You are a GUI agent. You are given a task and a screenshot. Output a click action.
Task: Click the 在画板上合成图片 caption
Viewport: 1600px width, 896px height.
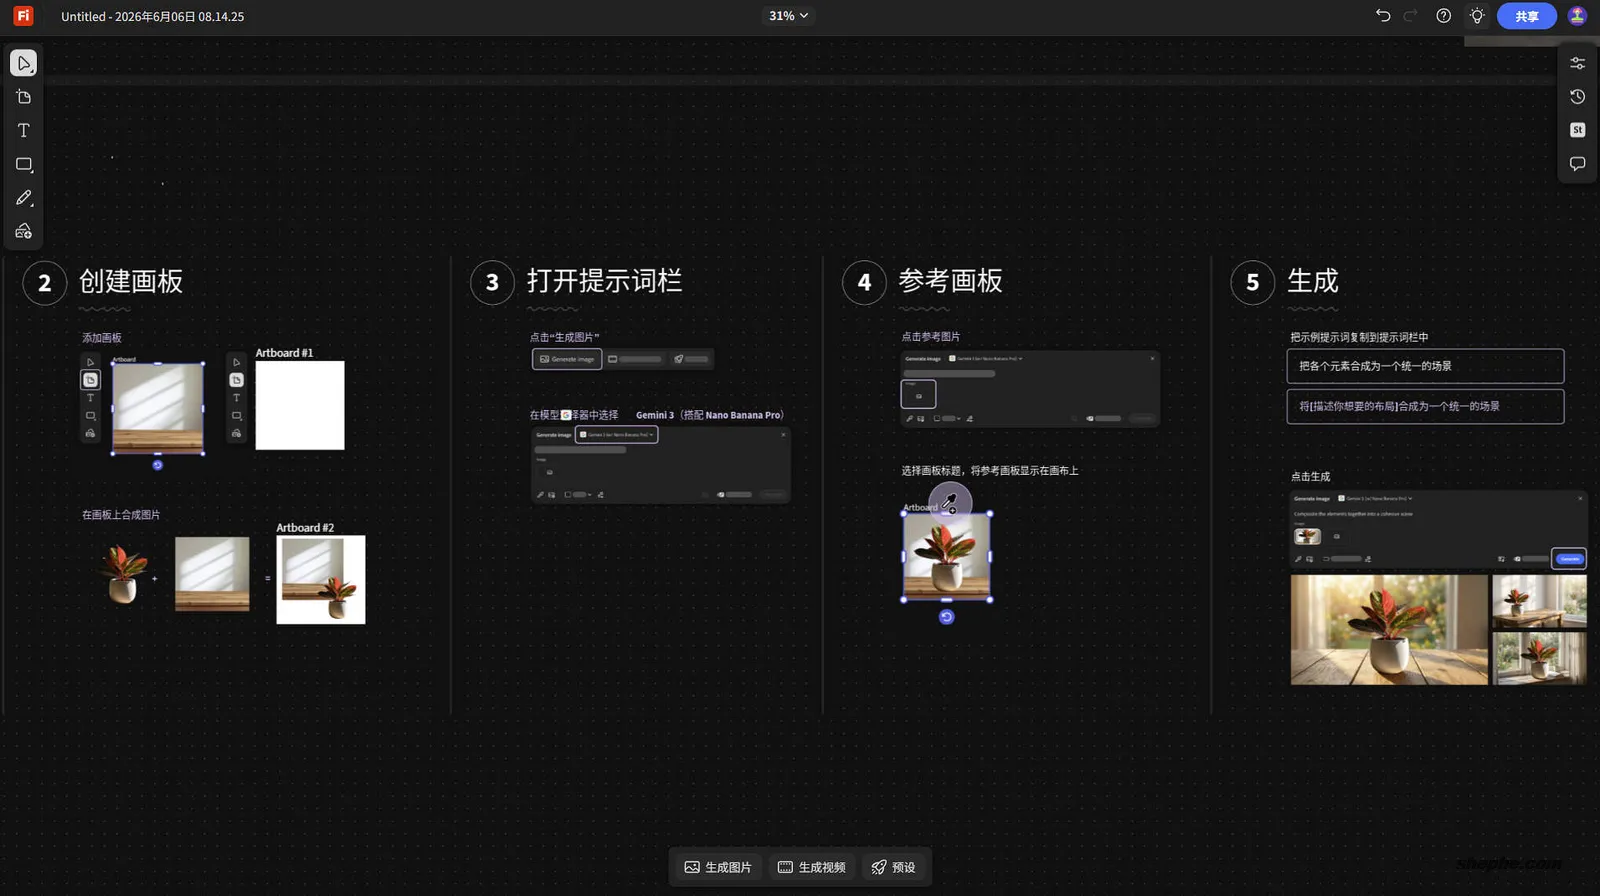click(121, 515)
